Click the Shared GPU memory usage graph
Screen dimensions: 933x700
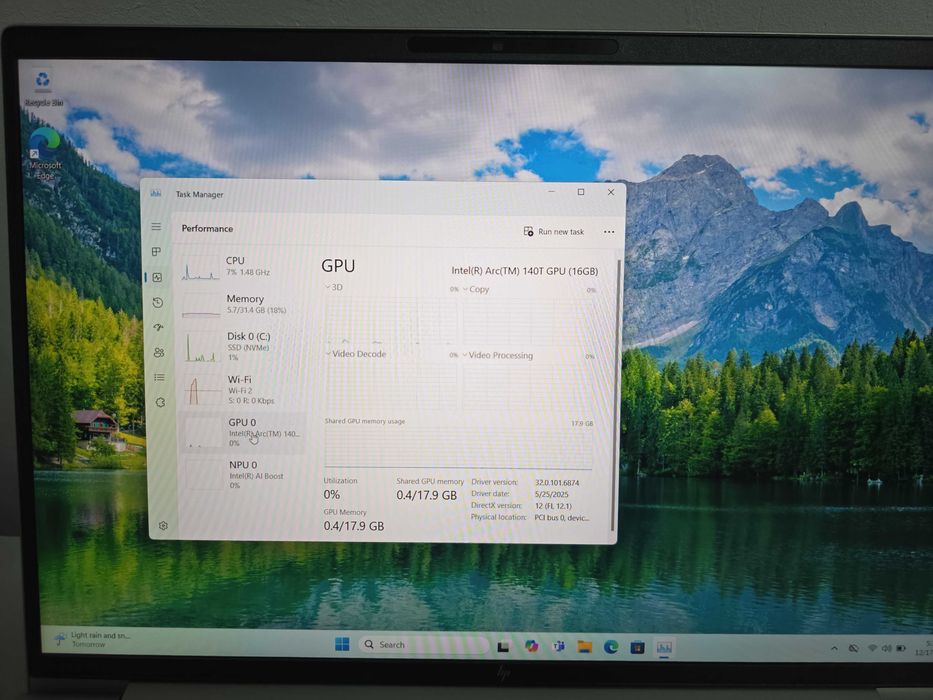(458, 448)
